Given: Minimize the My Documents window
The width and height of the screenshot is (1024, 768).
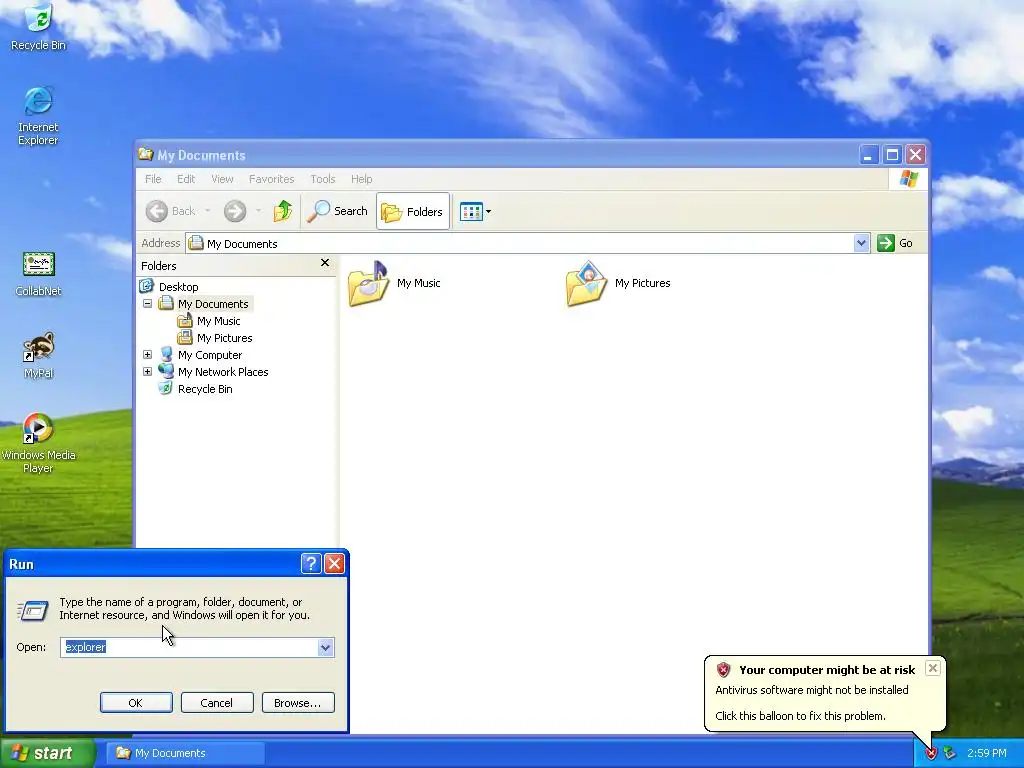Looking at the screenshot, I should [x=869, y=155].
